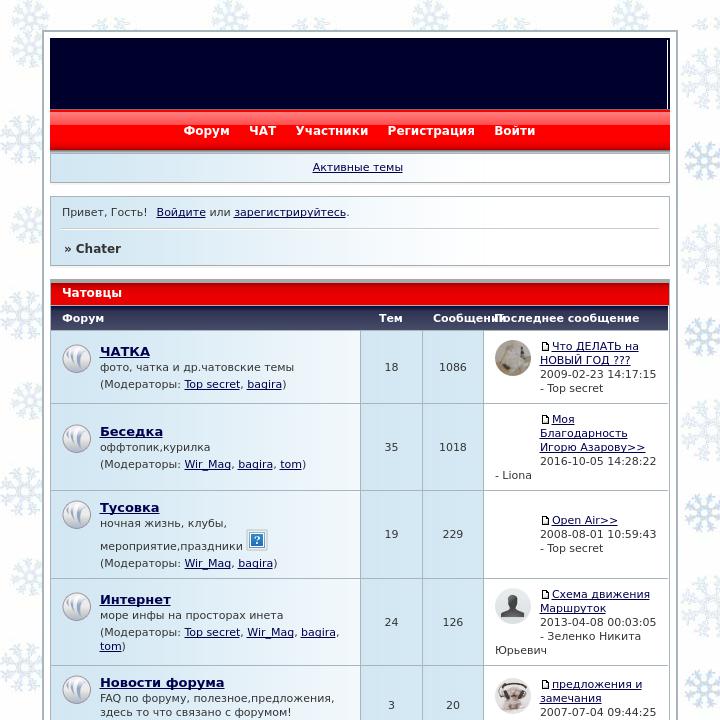Open moderator bagira in the Беседка row
The image size is (720, 720).
[x=255, y=464]
